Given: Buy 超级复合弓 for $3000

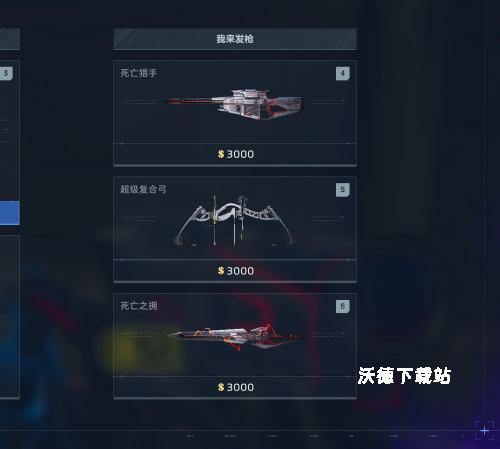Looking at the screenshot, I should coord(235,271).
